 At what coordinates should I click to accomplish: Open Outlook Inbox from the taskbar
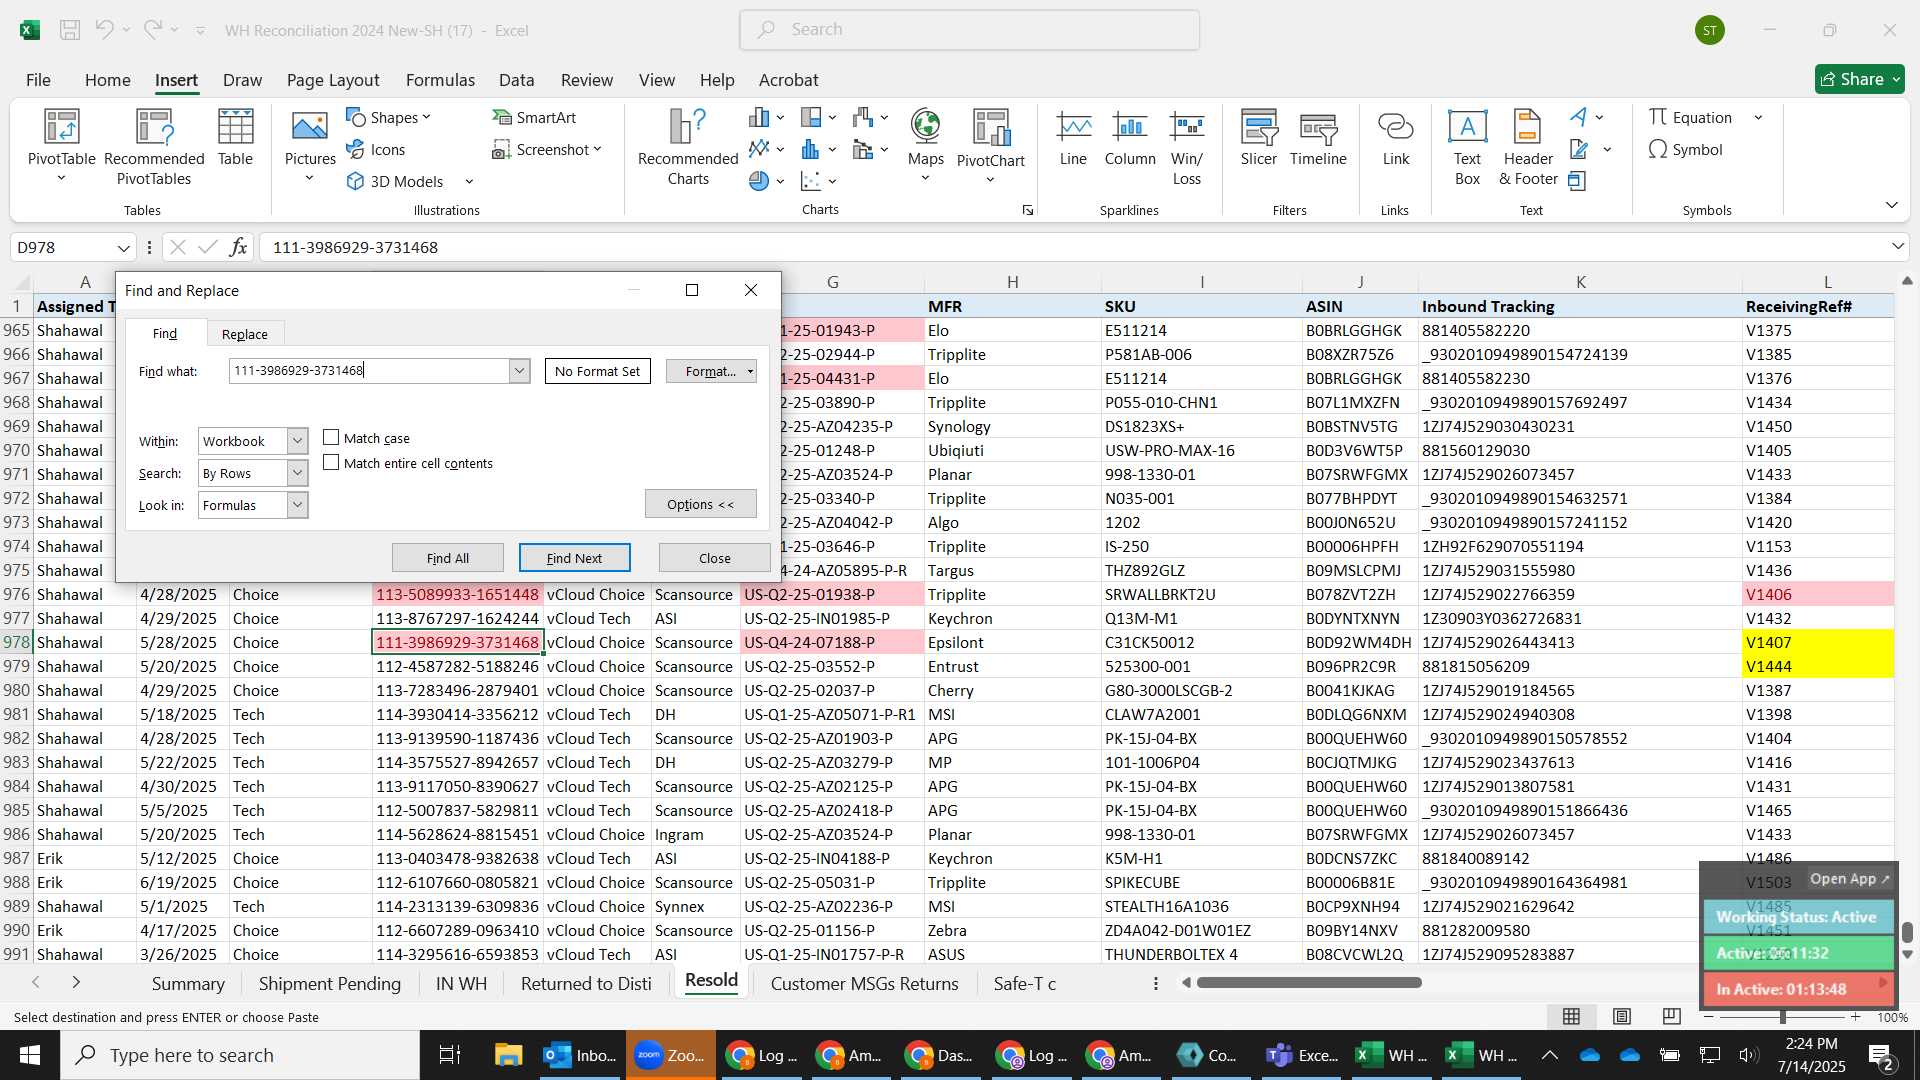[580, 1055]
